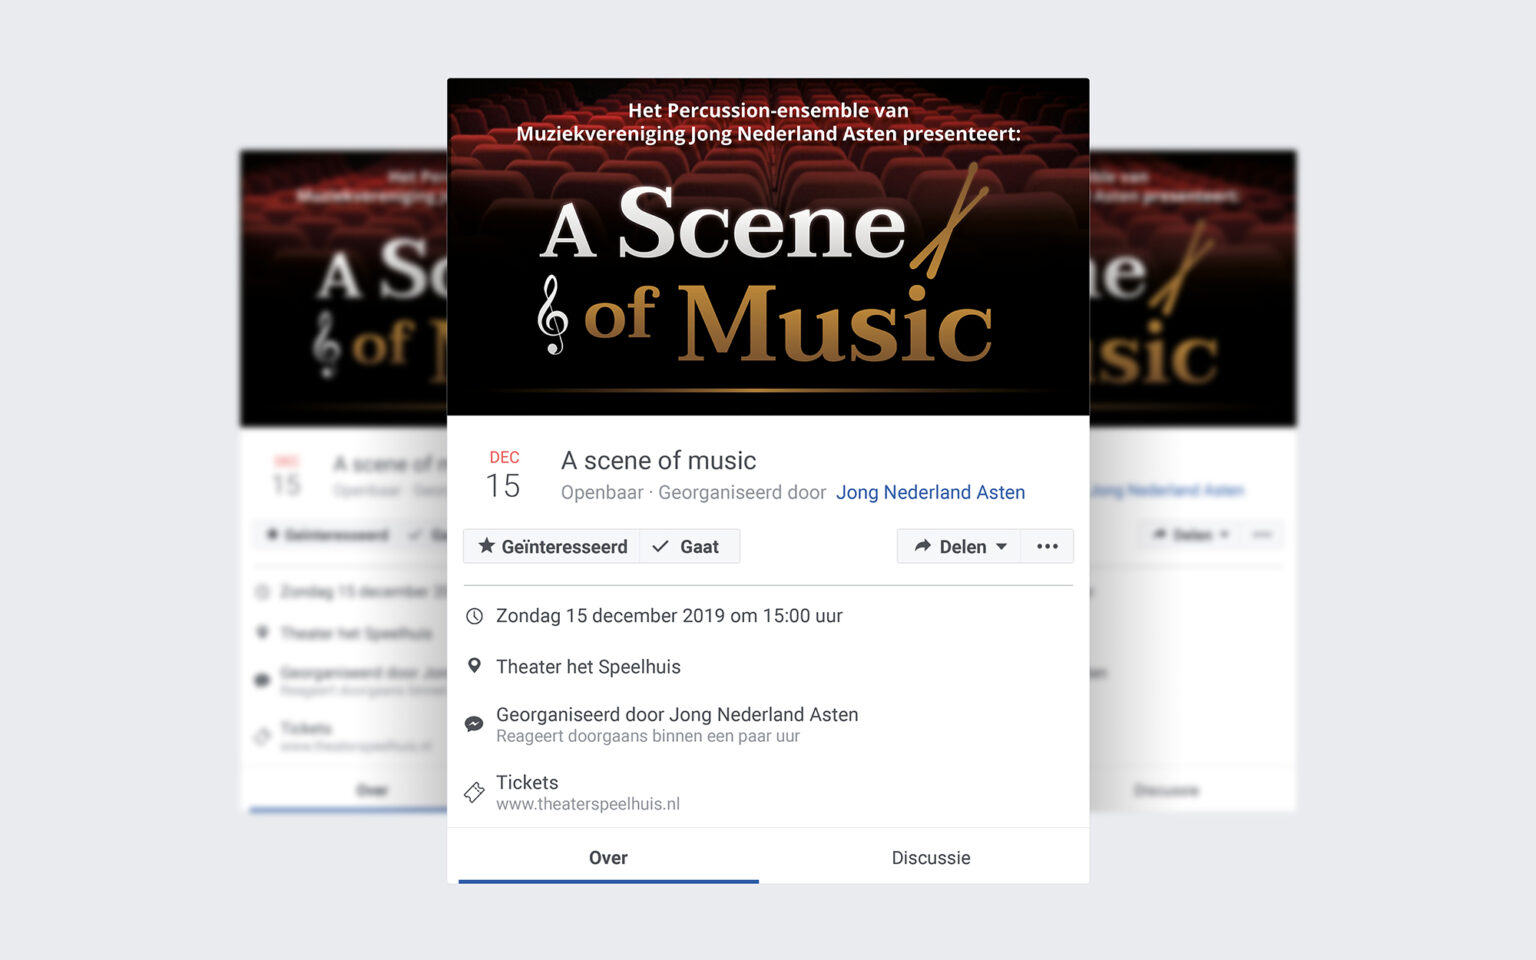Click the share arrow icon on Delen button
Image resolution: width=1536 pixels, height=960 pixels.
[x=922, y=546]
